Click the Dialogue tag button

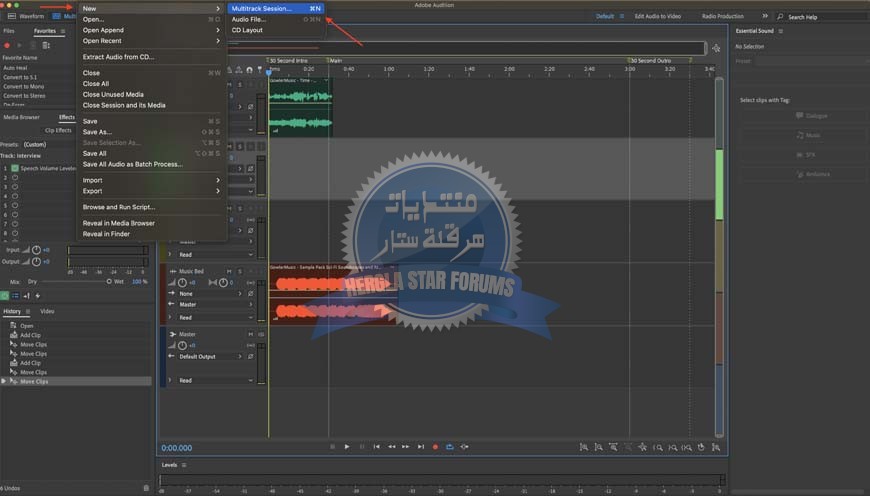812,116
